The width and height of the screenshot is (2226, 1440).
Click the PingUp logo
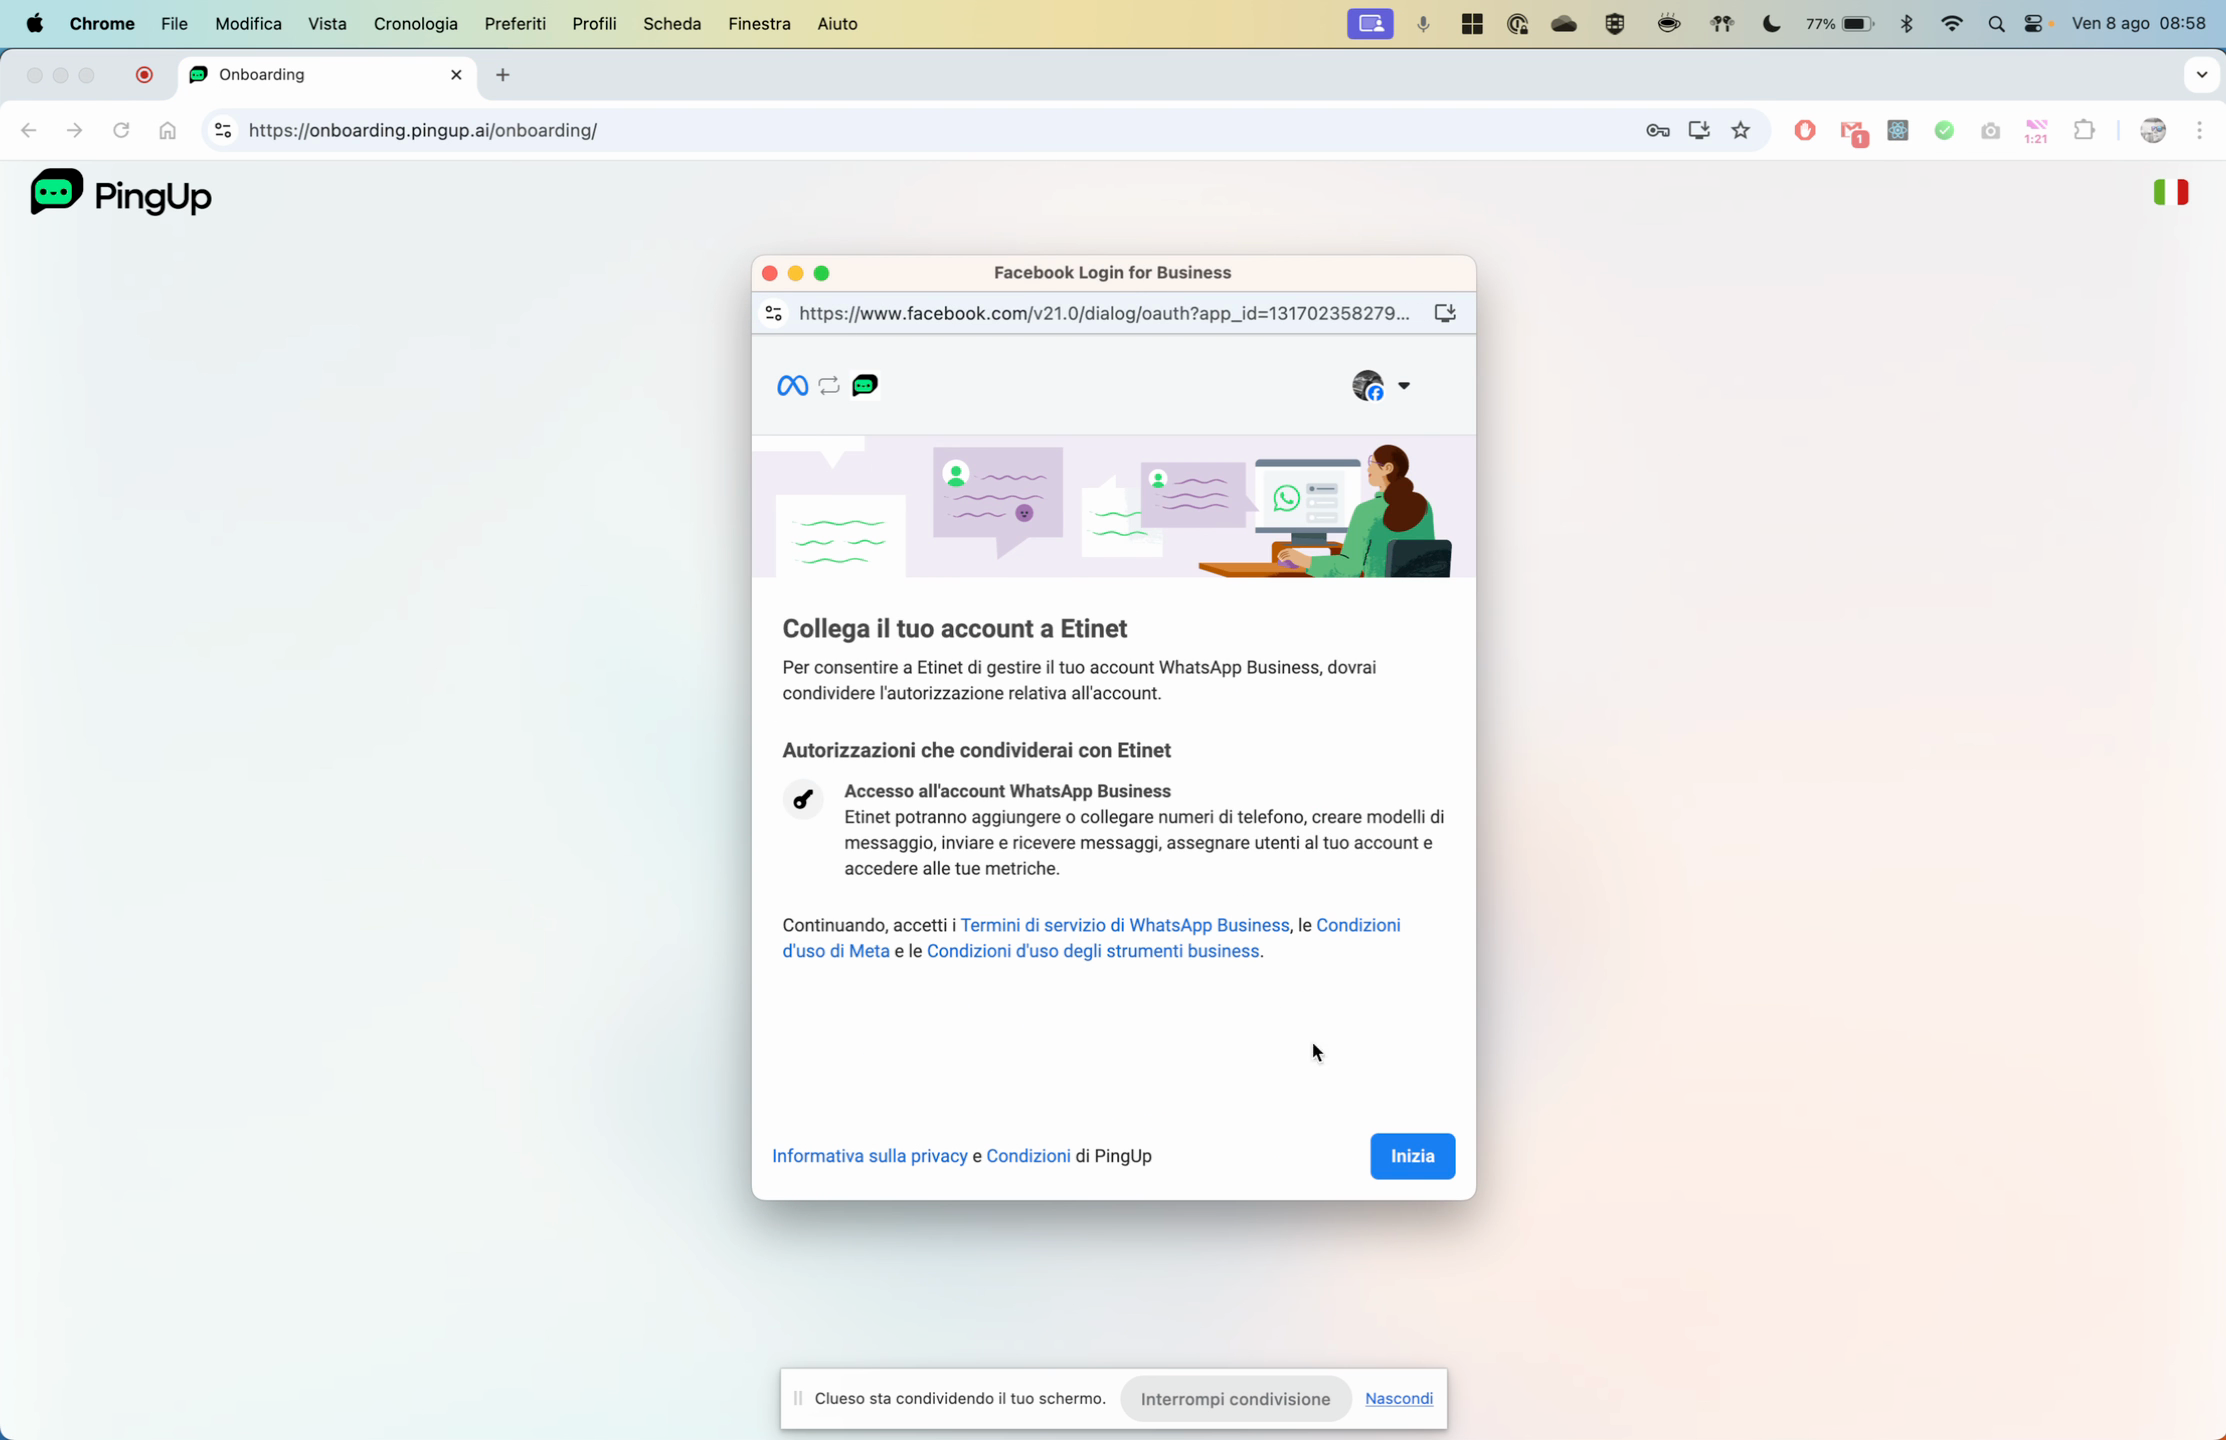[121, 193]
